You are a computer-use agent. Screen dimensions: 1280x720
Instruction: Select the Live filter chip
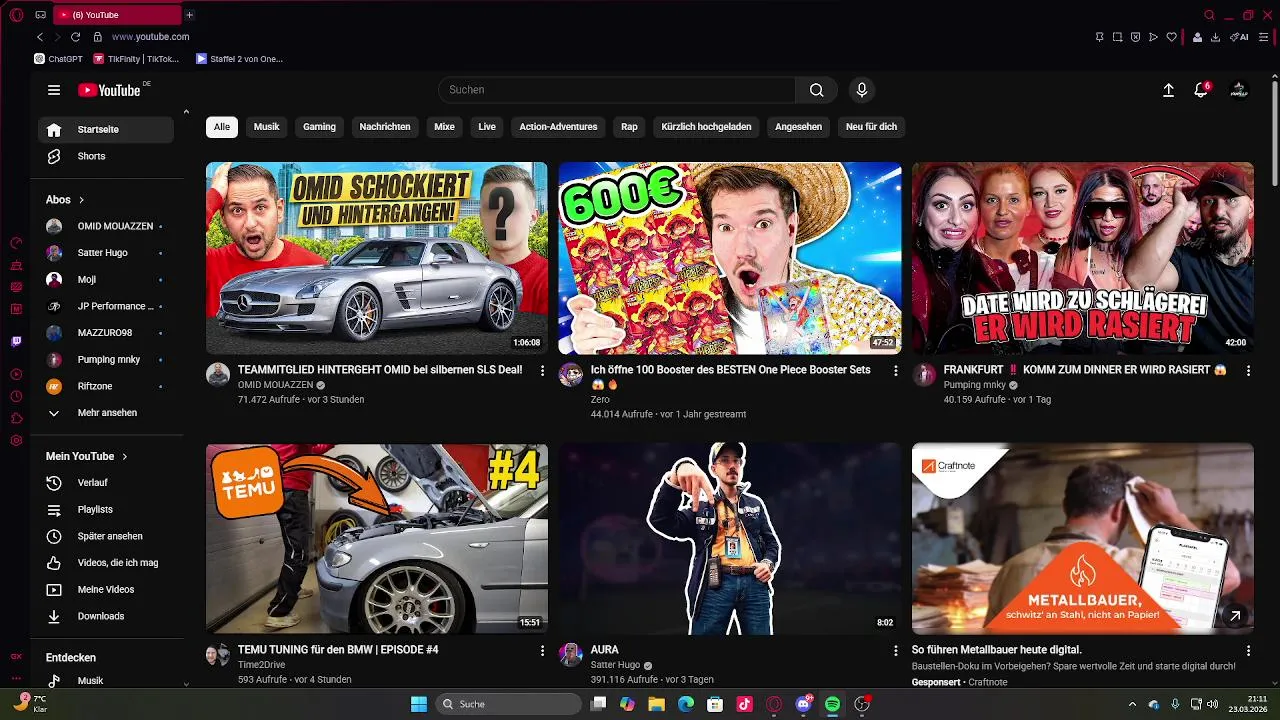coord(487,127)
